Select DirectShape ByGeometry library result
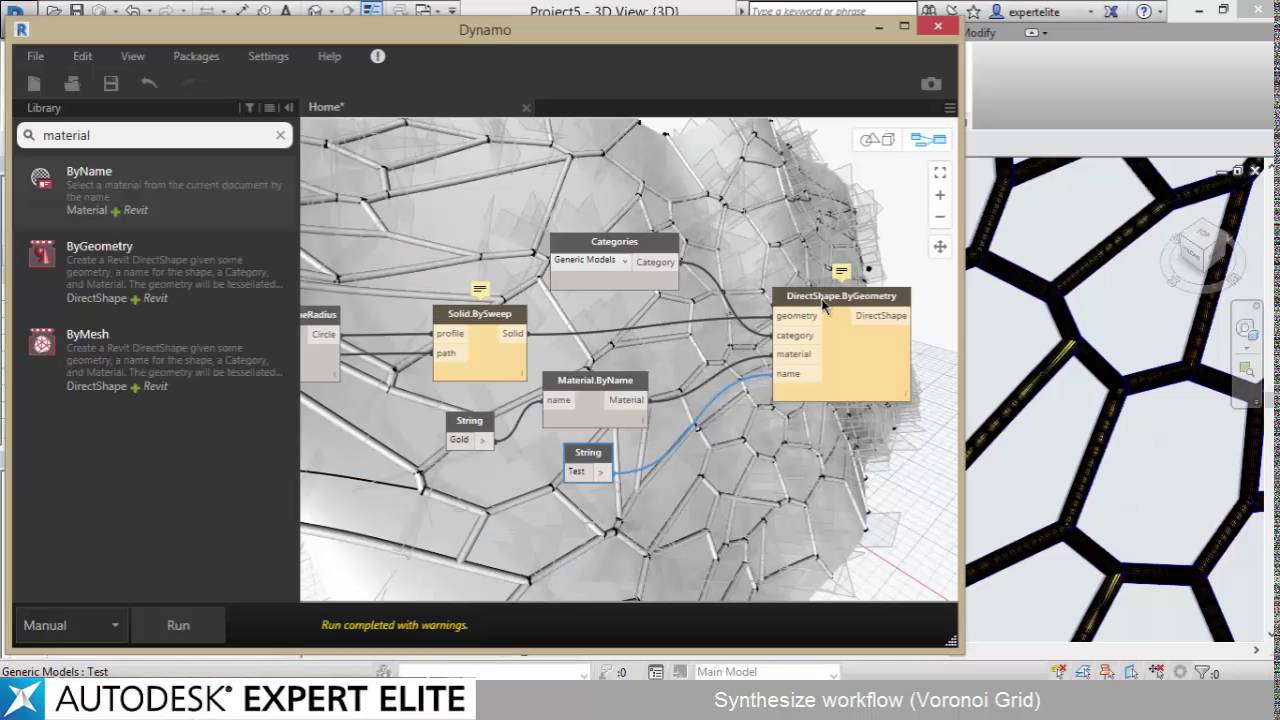1280x720 pixels. click(x=156, y=271)
